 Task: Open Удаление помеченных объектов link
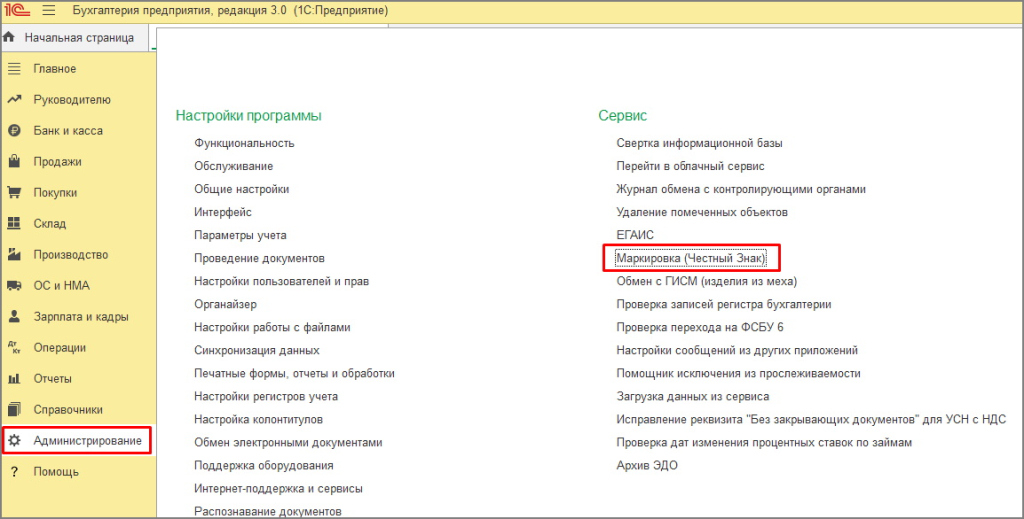tap(702, 212)
